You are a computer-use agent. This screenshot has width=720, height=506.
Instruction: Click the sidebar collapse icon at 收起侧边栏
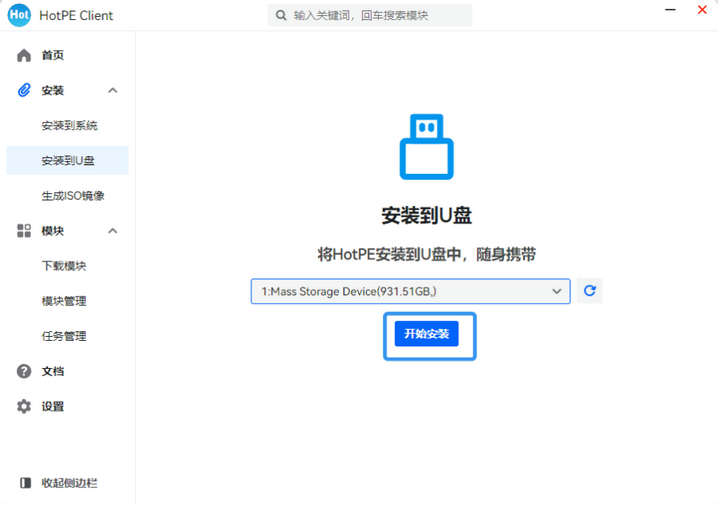(25, 483)
